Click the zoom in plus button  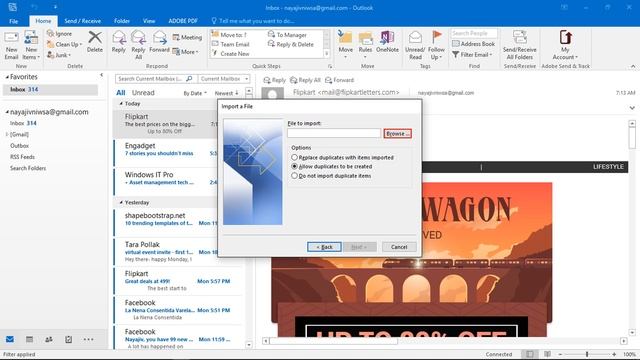coord(614,354)
